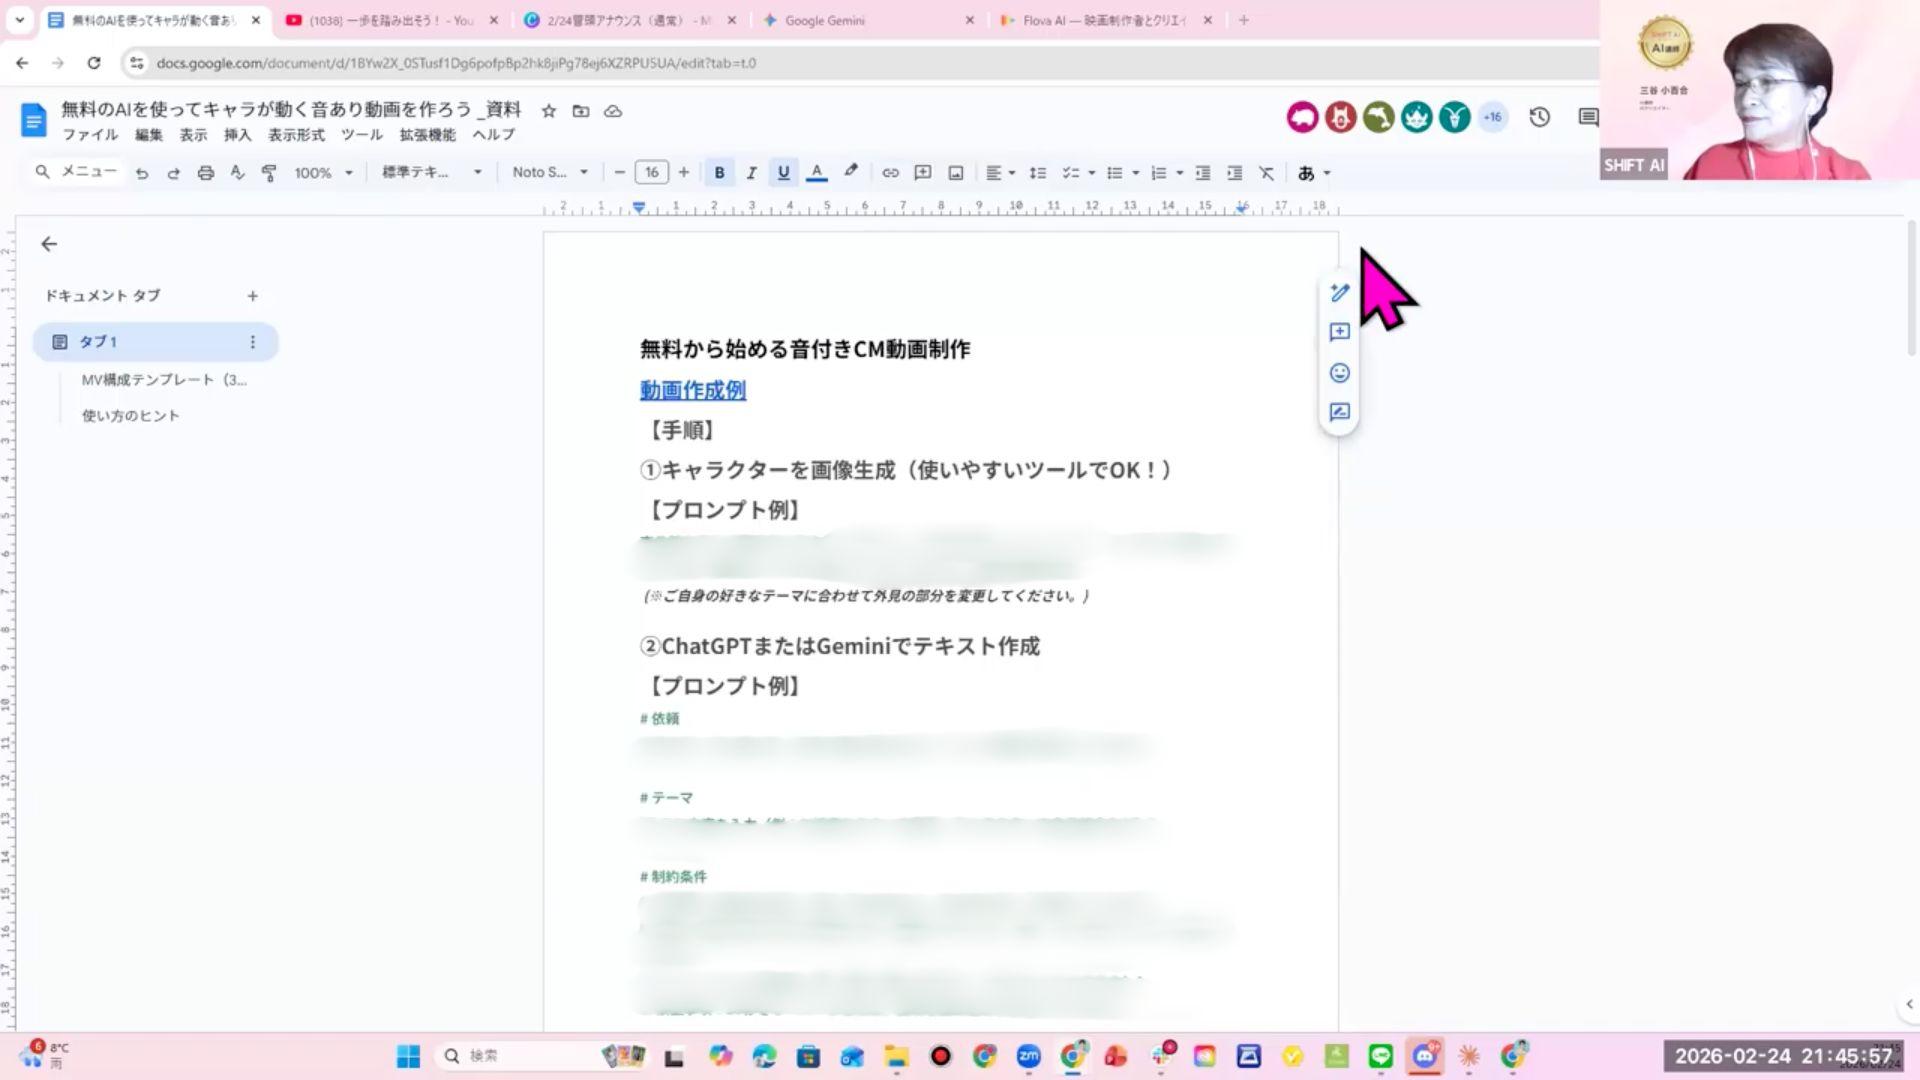Click the insert image icon
Image resolution: width=1920 pixels, height=1080 pixels.
tap(956, 173)
